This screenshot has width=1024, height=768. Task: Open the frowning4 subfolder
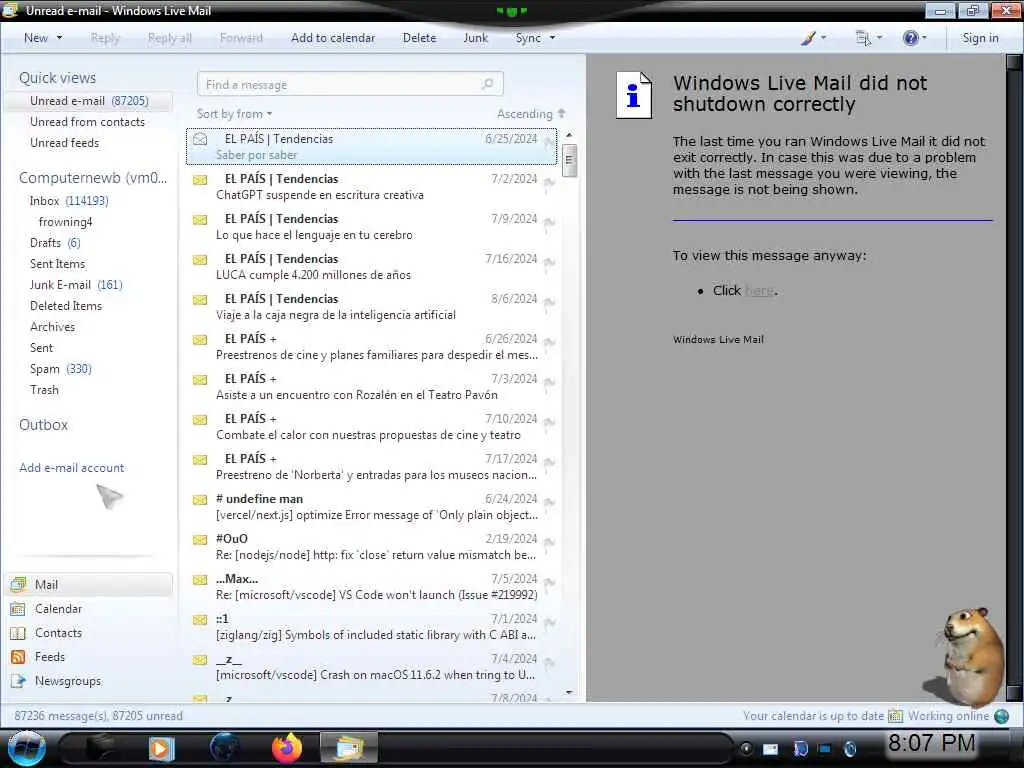click(65, 222)
